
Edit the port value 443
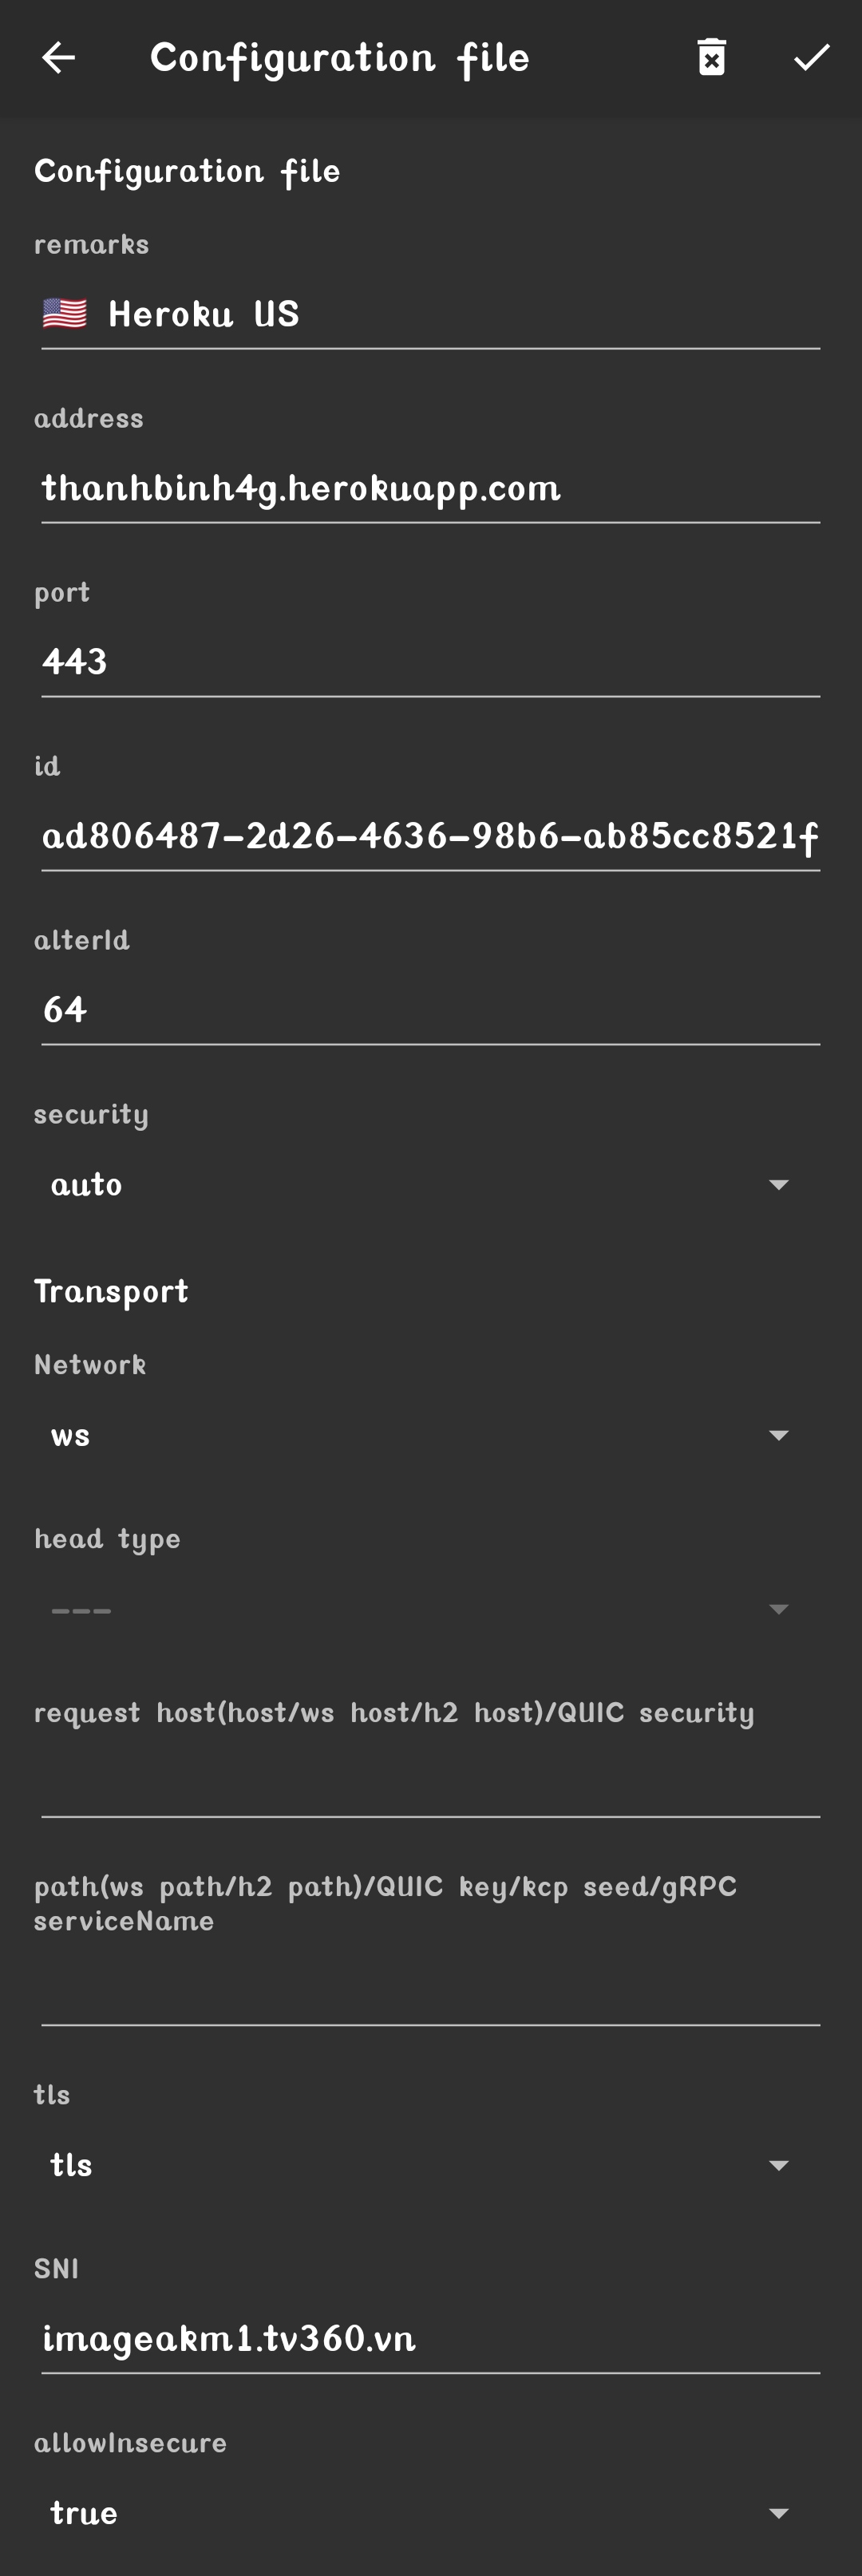click(430, 660)
